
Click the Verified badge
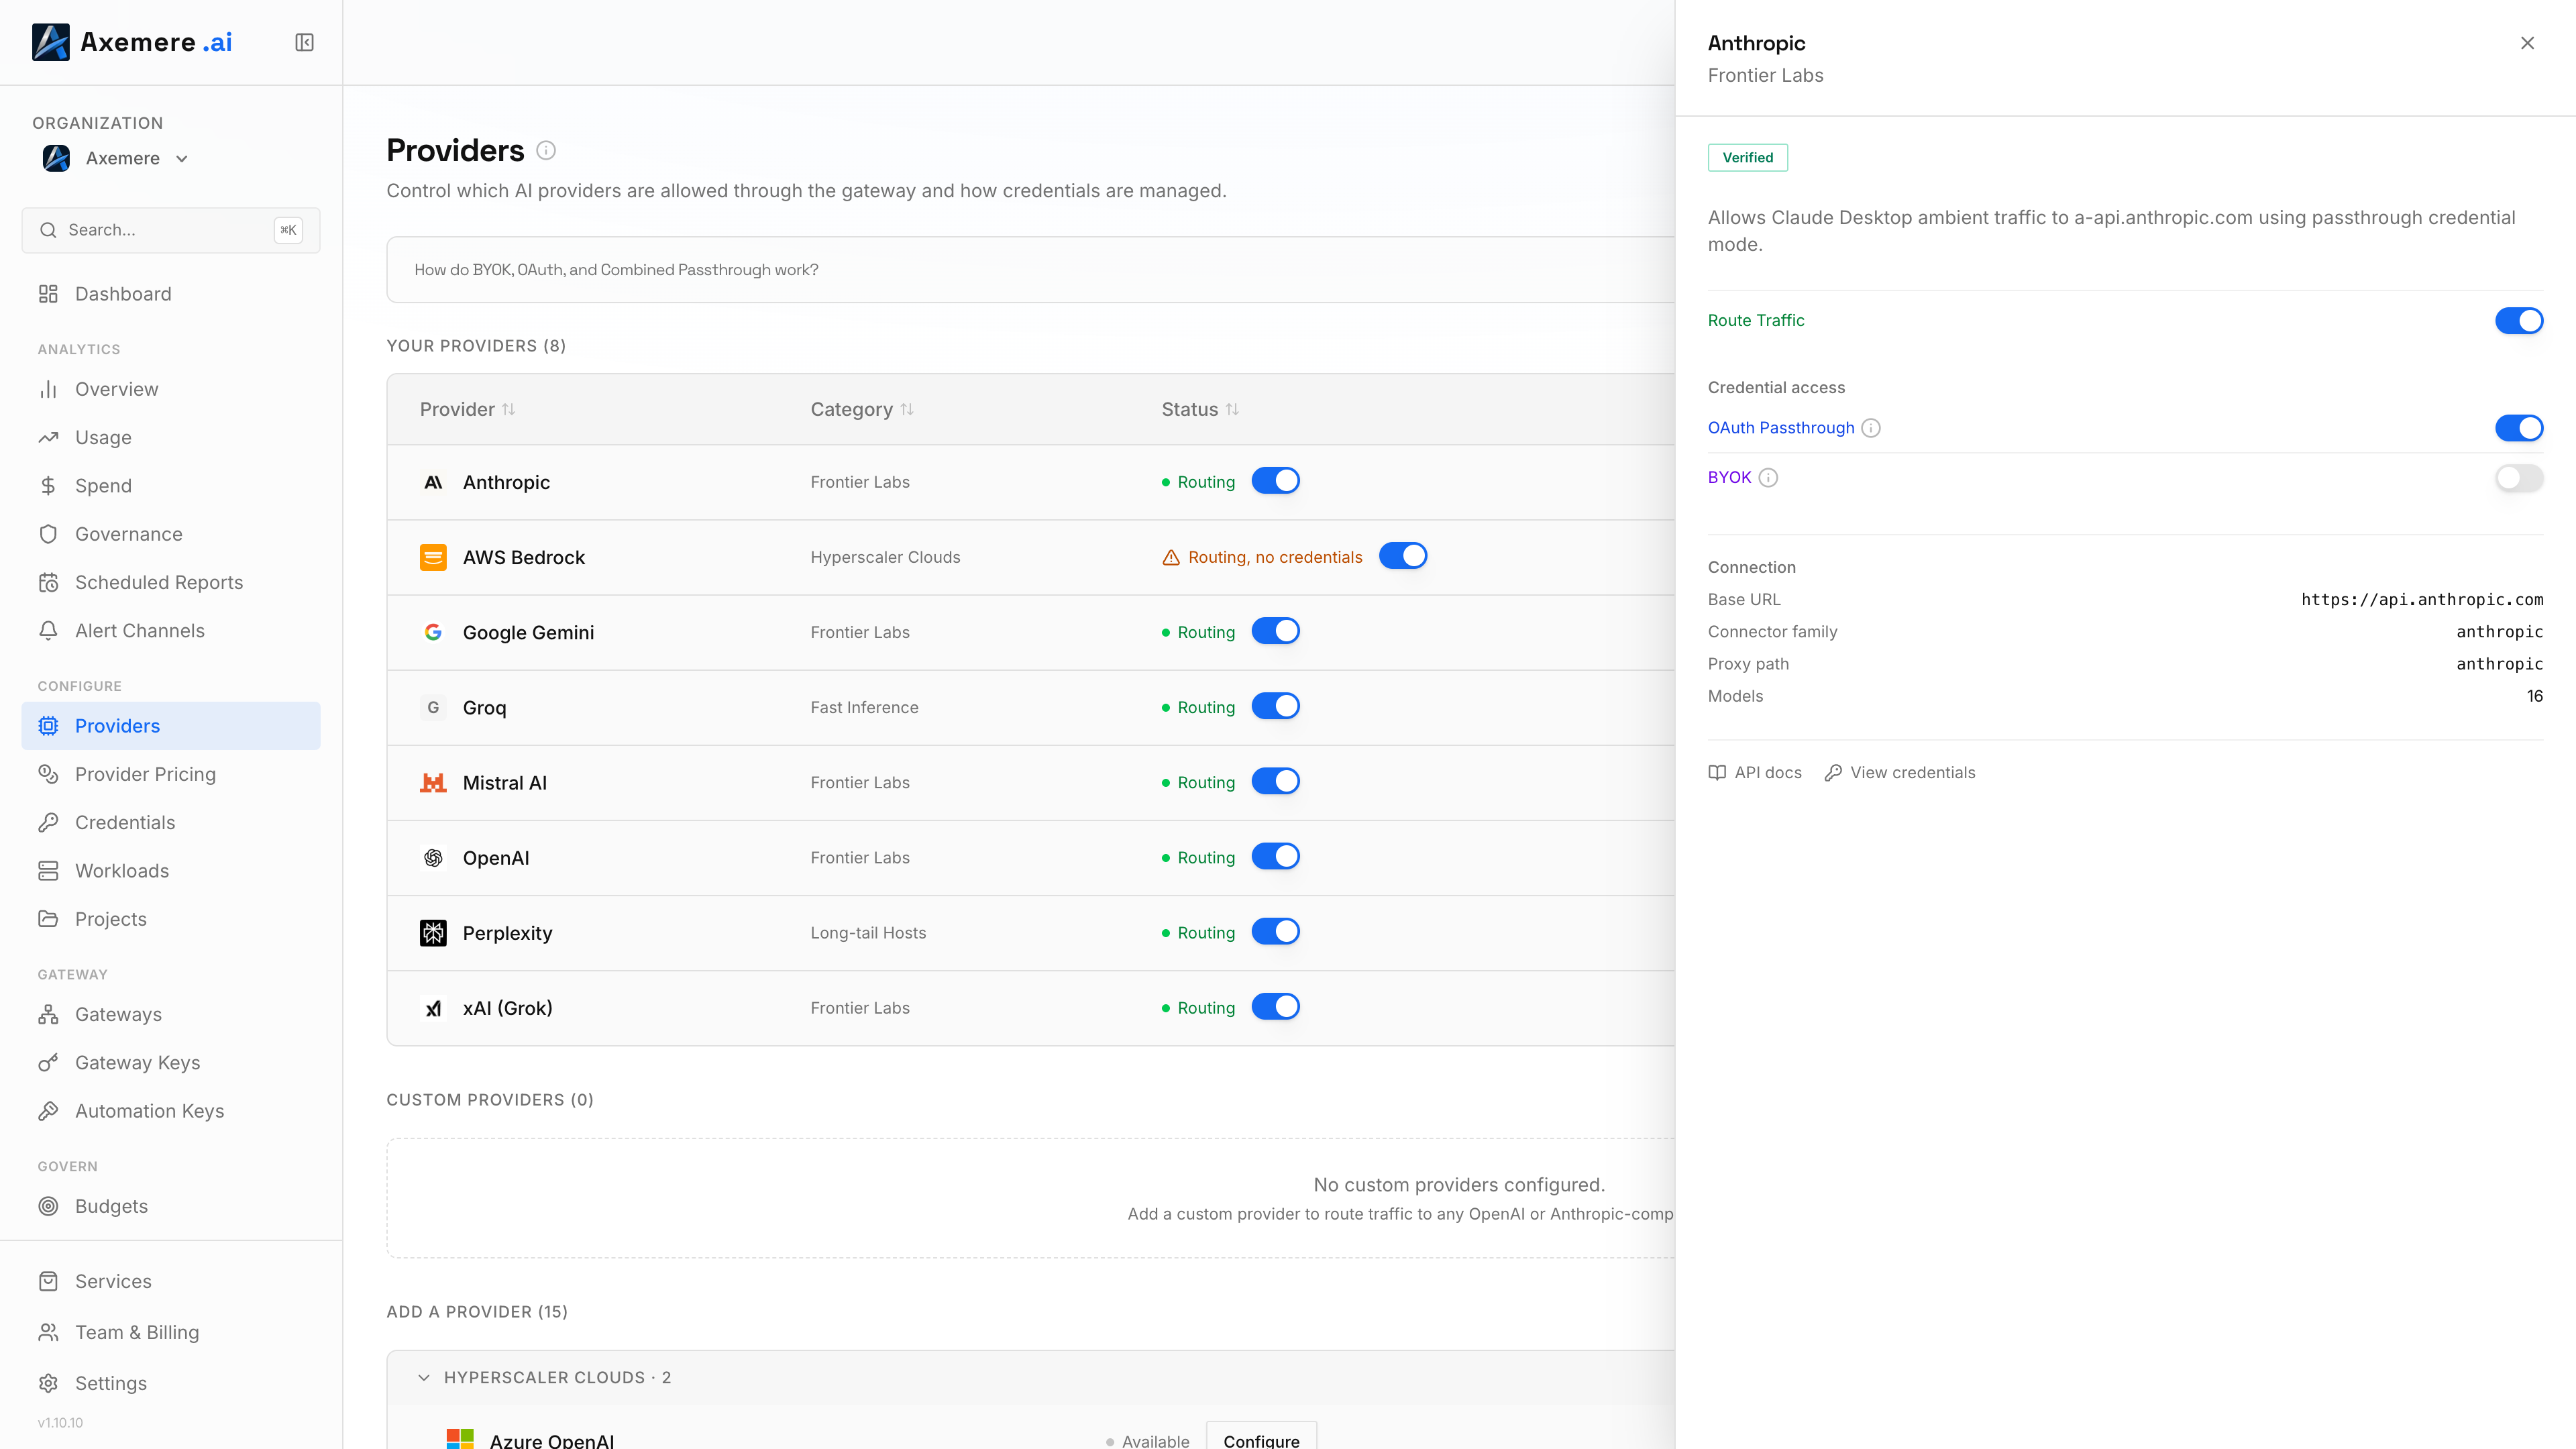pyautogui.click(x=1748, y=158)
